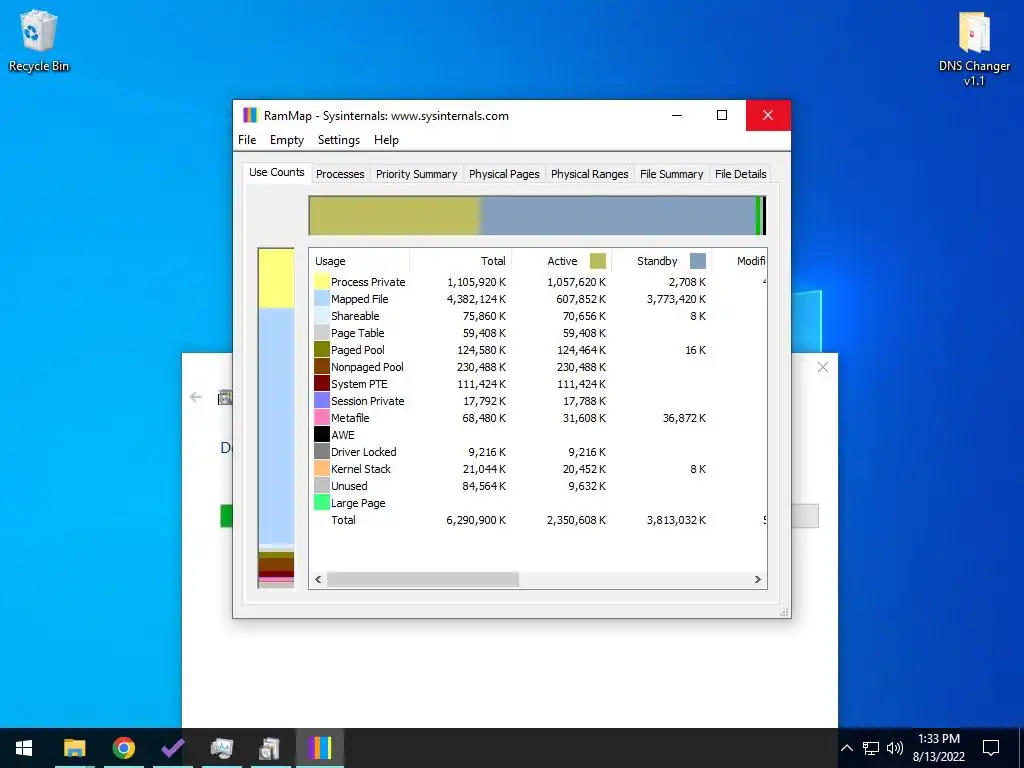Screen dimensions: 1024x768
Task: Click the Kernel Stack orange swatch
Action: [x=322, y=469]
